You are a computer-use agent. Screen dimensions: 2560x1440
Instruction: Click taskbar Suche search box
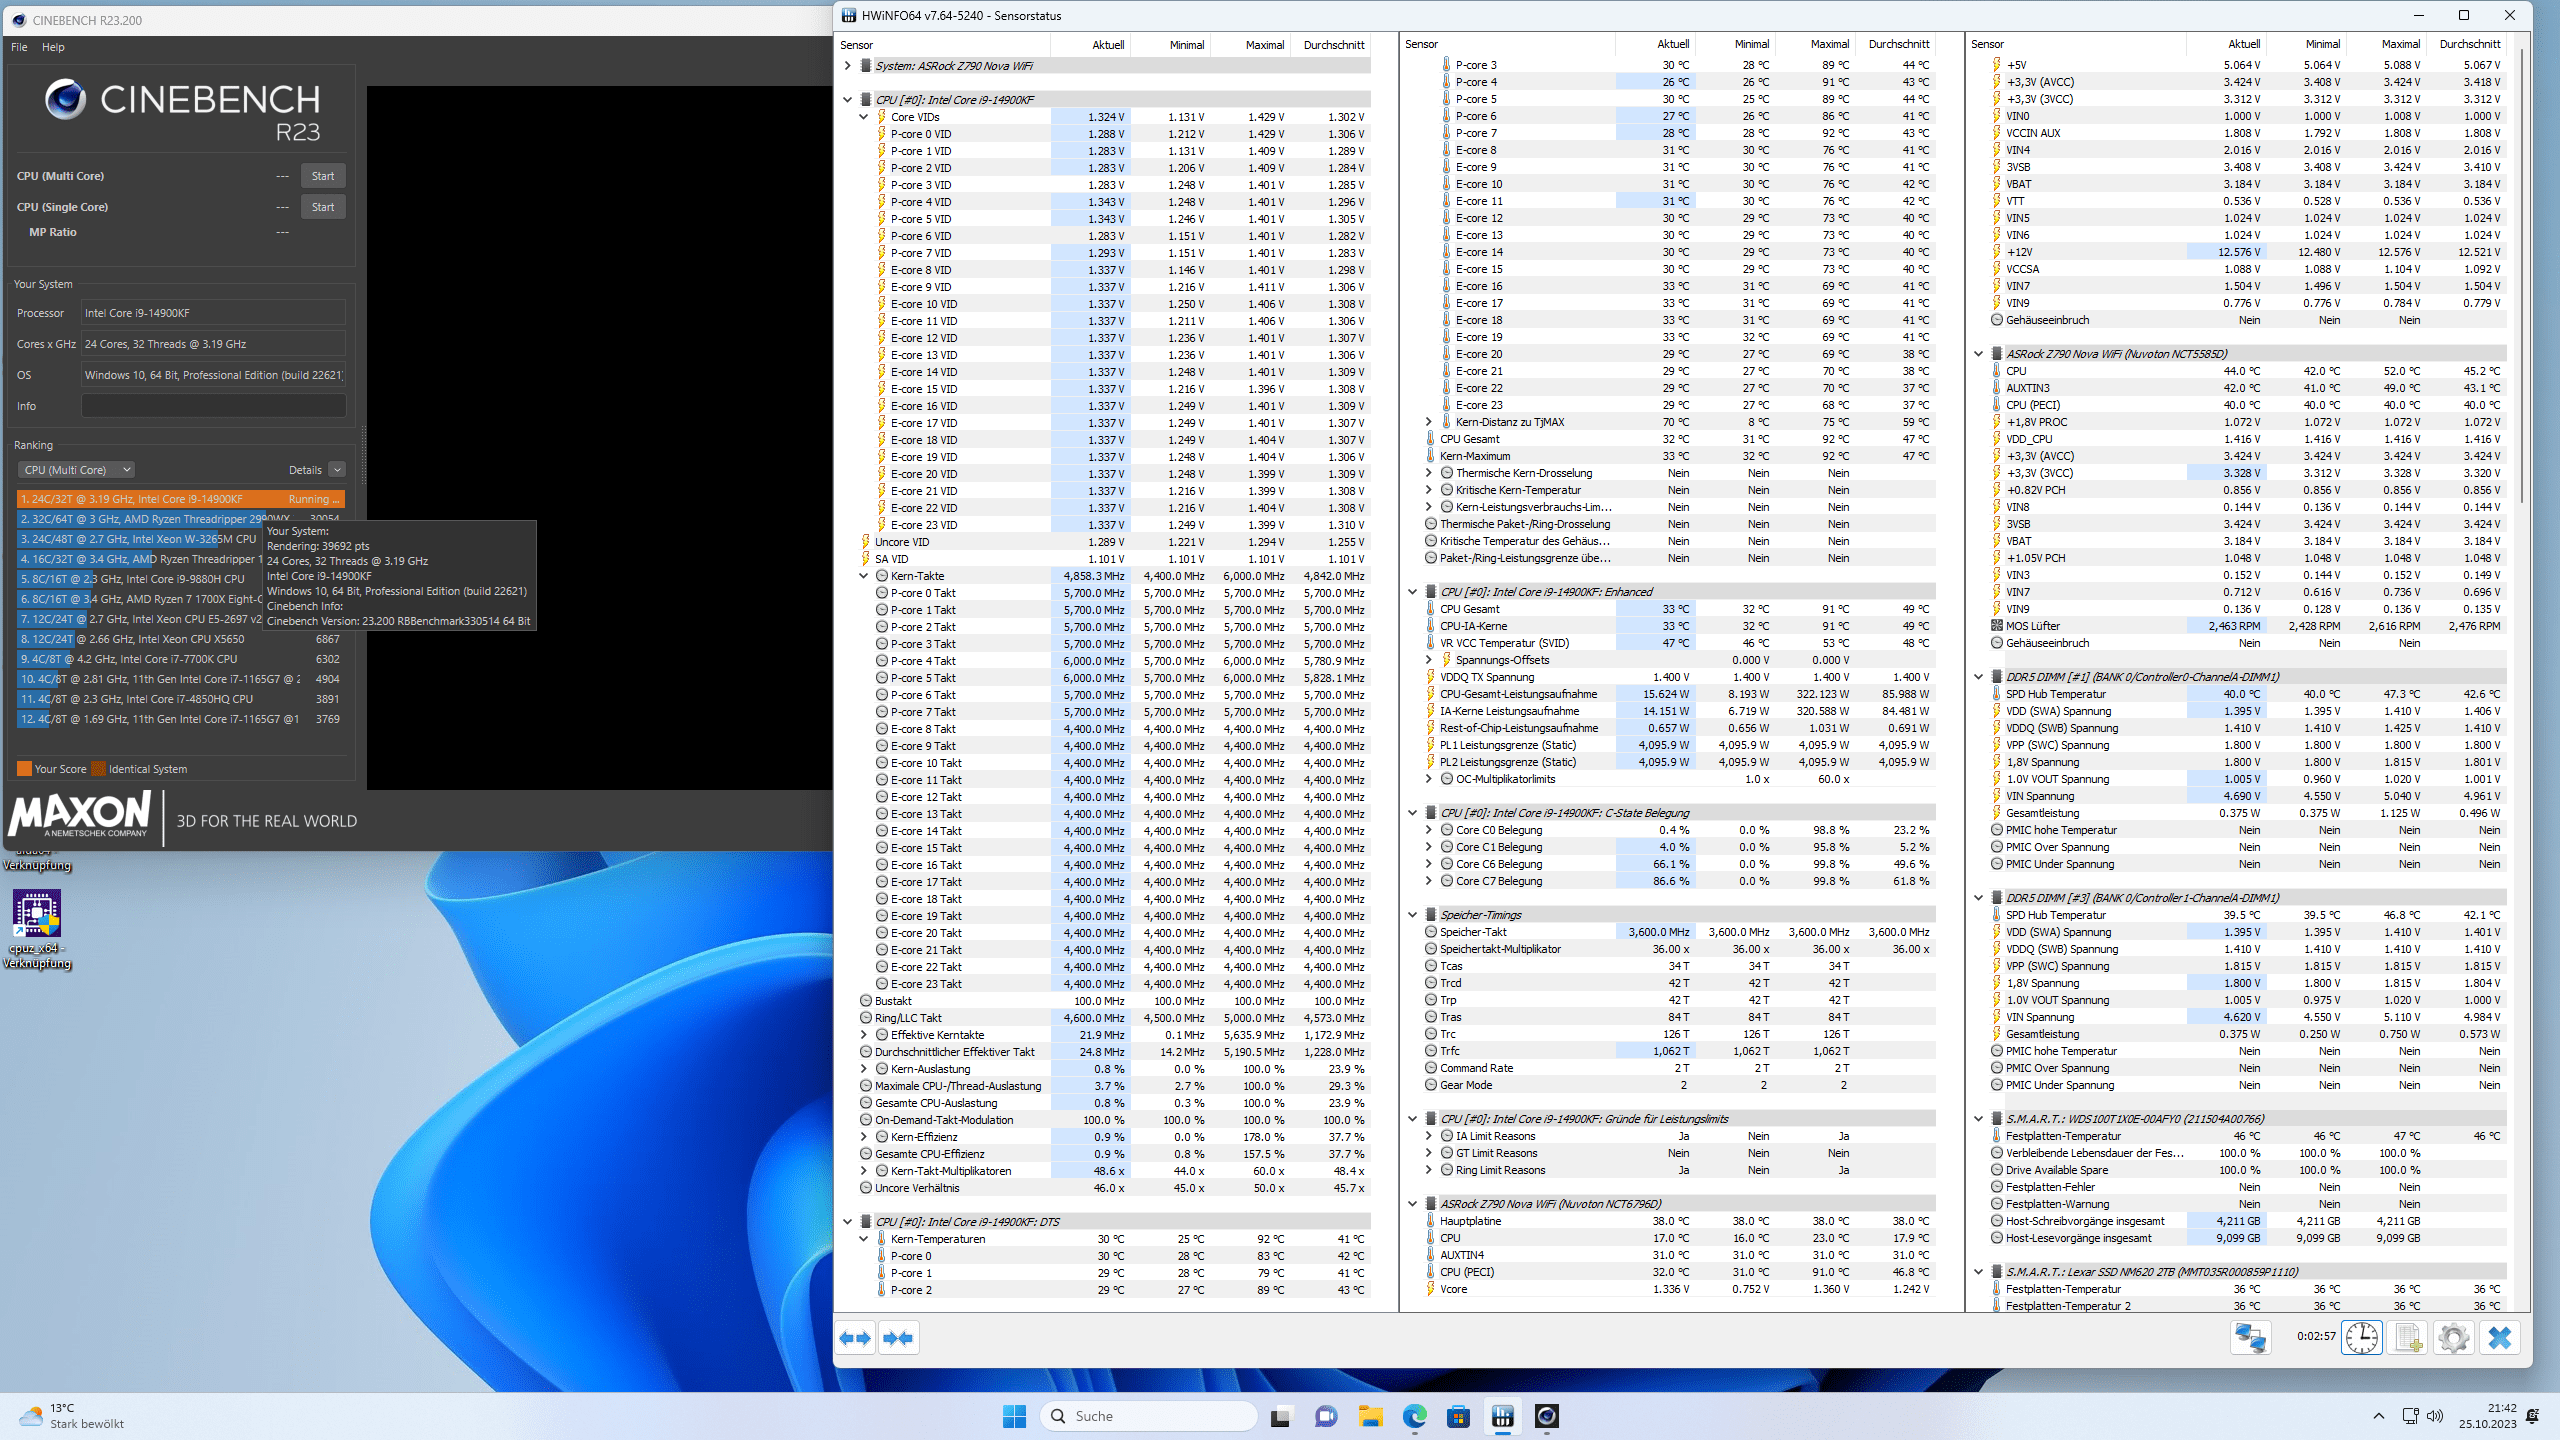pos(1148,1416)
